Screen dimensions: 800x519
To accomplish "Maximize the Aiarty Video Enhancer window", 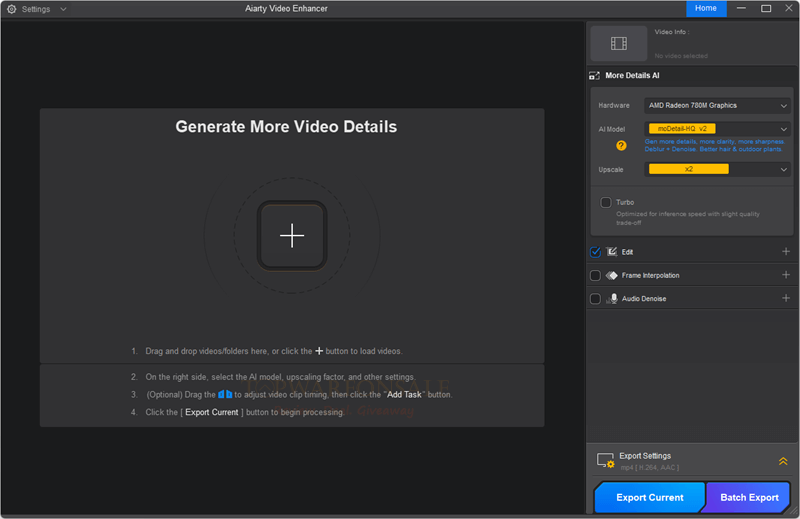I will pyautogui.click(x=766, y=8).
